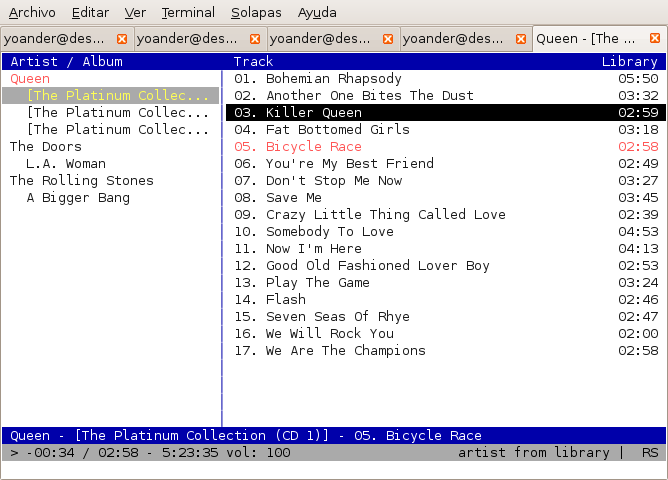
Task: Click the RS flags in status line
Action: pos(650,453)
